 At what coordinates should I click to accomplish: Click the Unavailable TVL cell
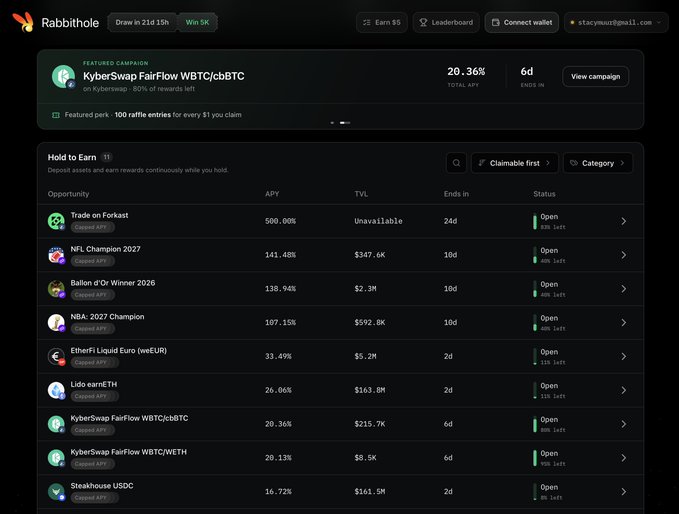click(378, 221)
